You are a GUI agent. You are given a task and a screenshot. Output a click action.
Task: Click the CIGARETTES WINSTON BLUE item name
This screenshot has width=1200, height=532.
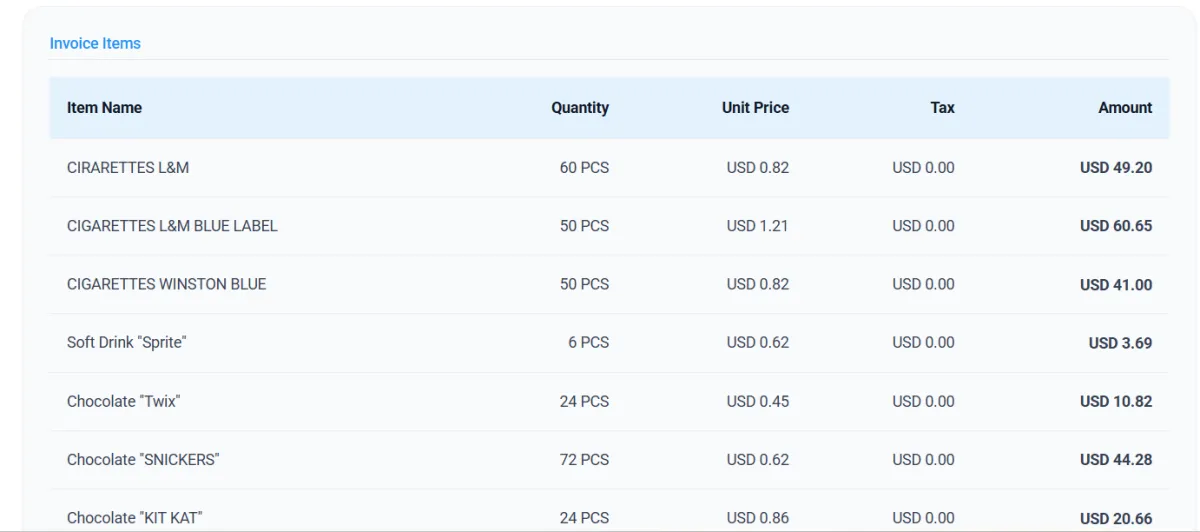[167, 284]
